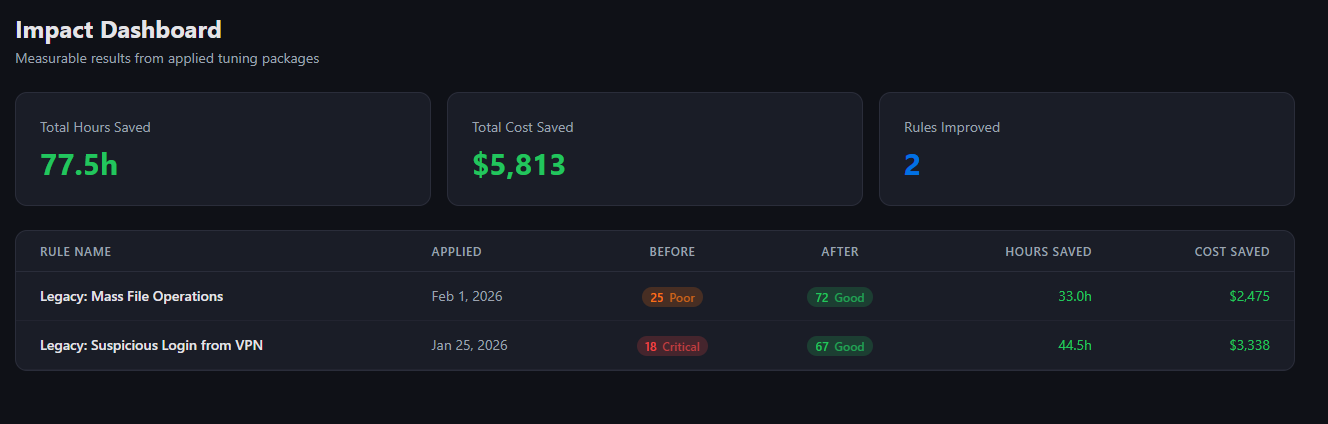Screen dimensions: 1328x424
Task: Sort by Hours Saved column header
Action: click(1048, 252)
